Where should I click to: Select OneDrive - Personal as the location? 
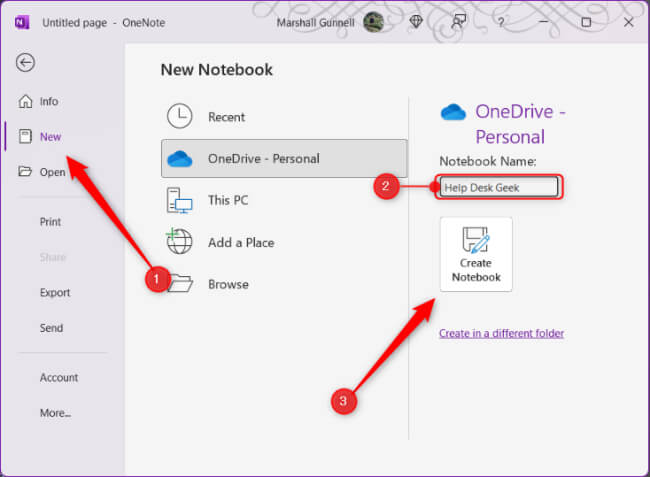point(284,159)
